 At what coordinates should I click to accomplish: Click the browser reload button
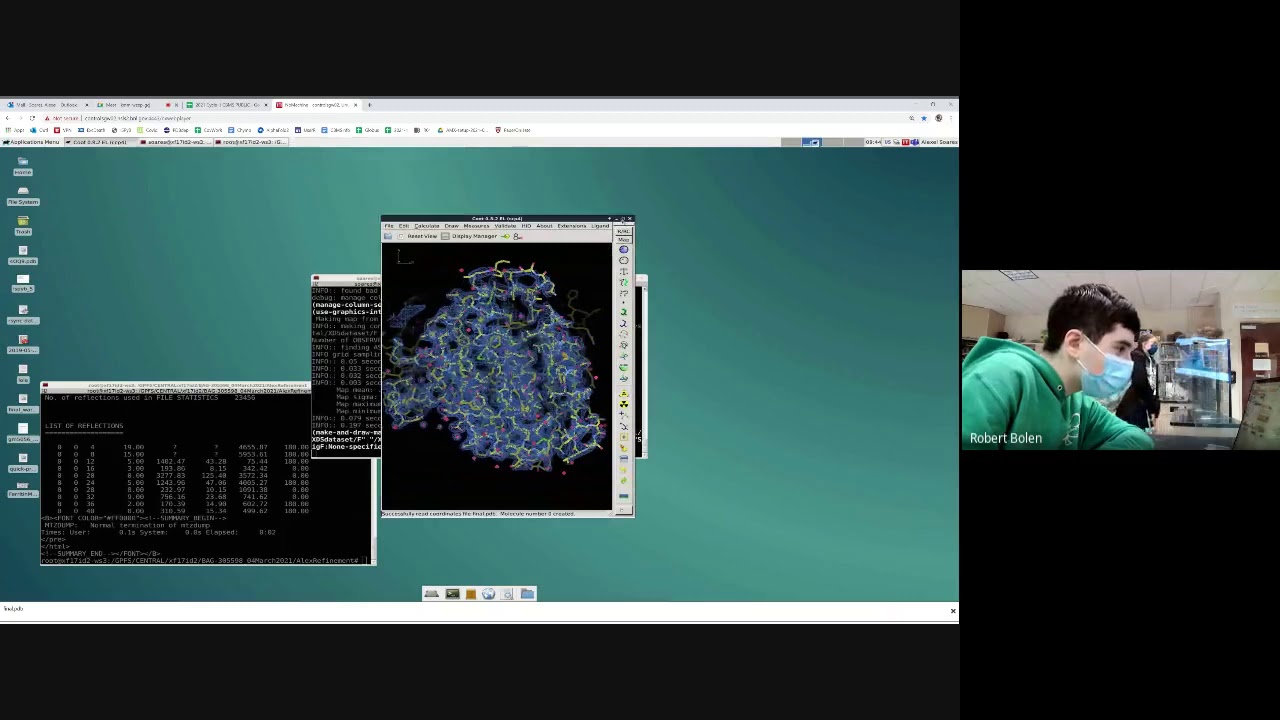click(x=32, y=118)
